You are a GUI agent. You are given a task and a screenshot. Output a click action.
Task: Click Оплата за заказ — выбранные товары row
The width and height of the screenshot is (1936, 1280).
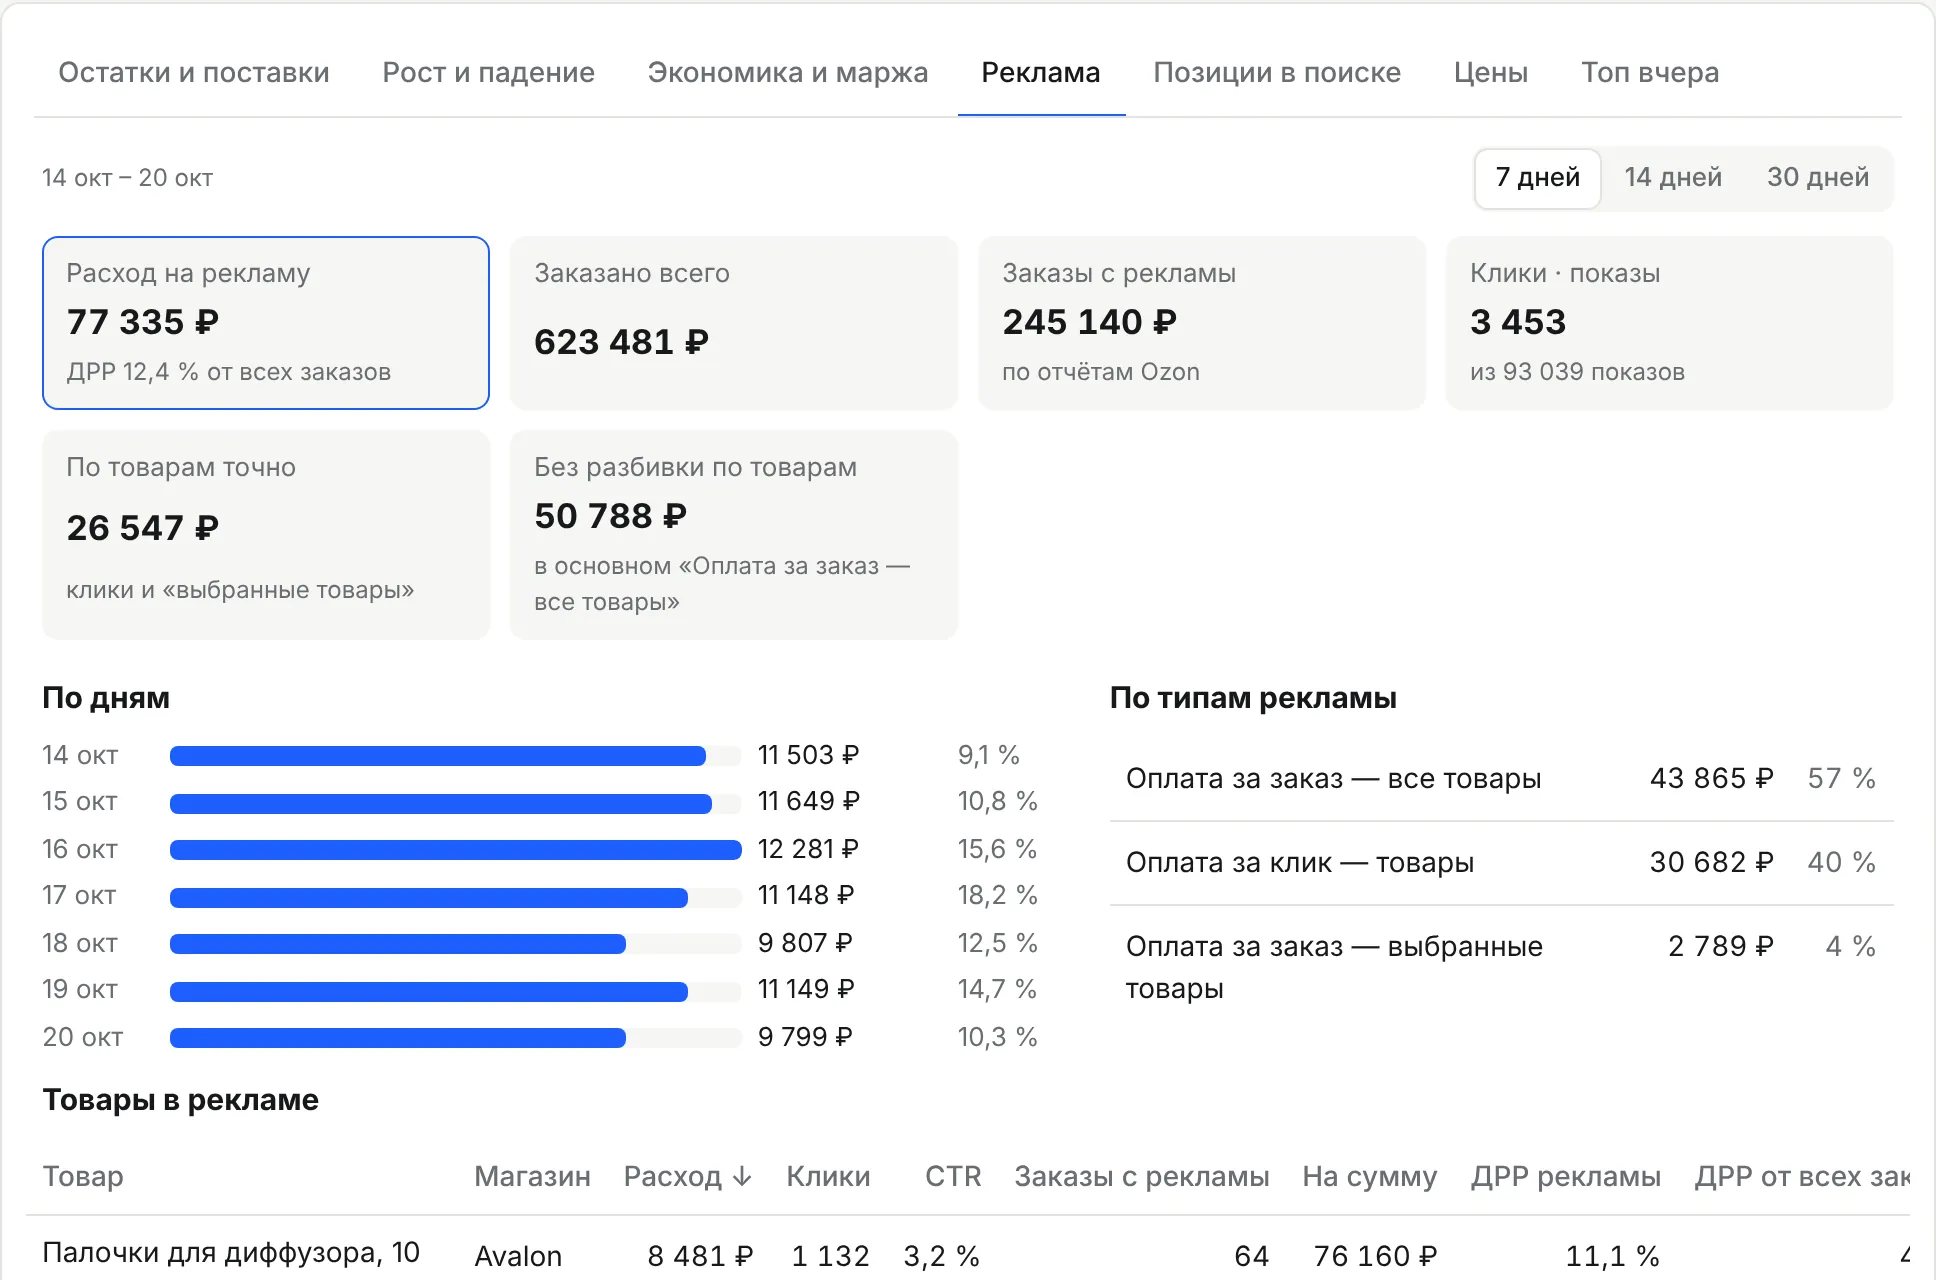(x=1502, y=967)
